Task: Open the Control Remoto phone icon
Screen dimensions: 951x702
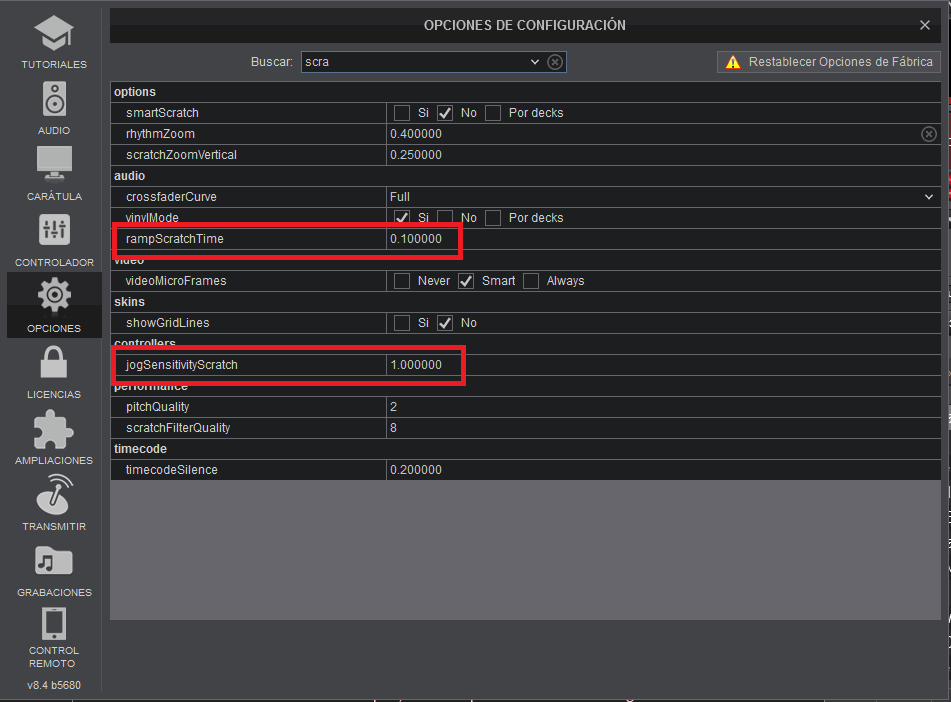Action: click(54, 624)
